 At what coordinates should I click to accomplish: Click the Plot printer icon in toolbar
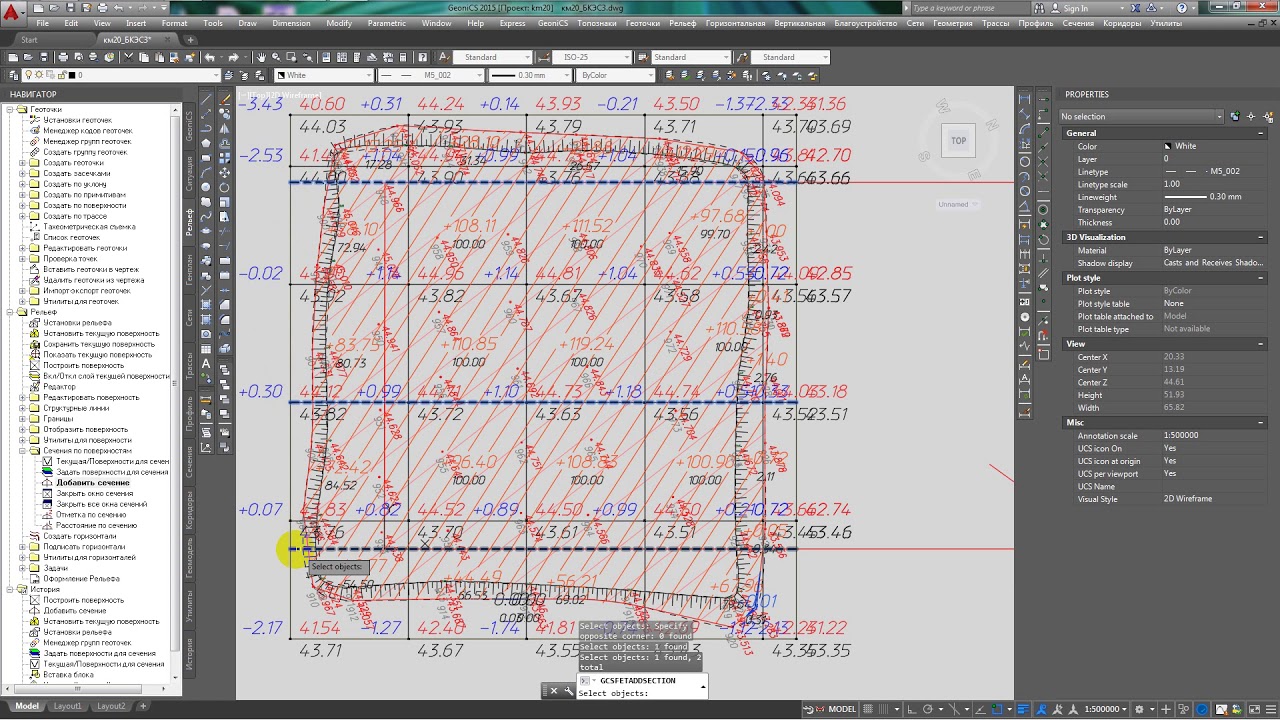(x=63, y=57)
